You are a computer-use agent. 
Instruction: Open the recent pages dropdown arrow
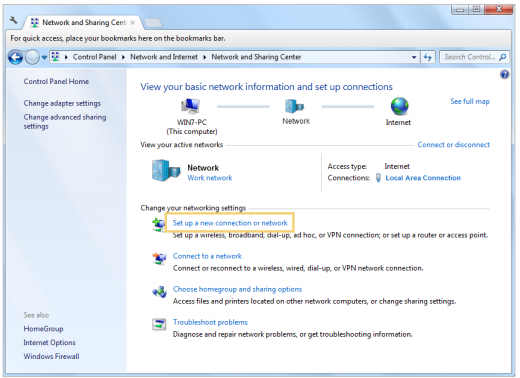[x=44, y=57]
